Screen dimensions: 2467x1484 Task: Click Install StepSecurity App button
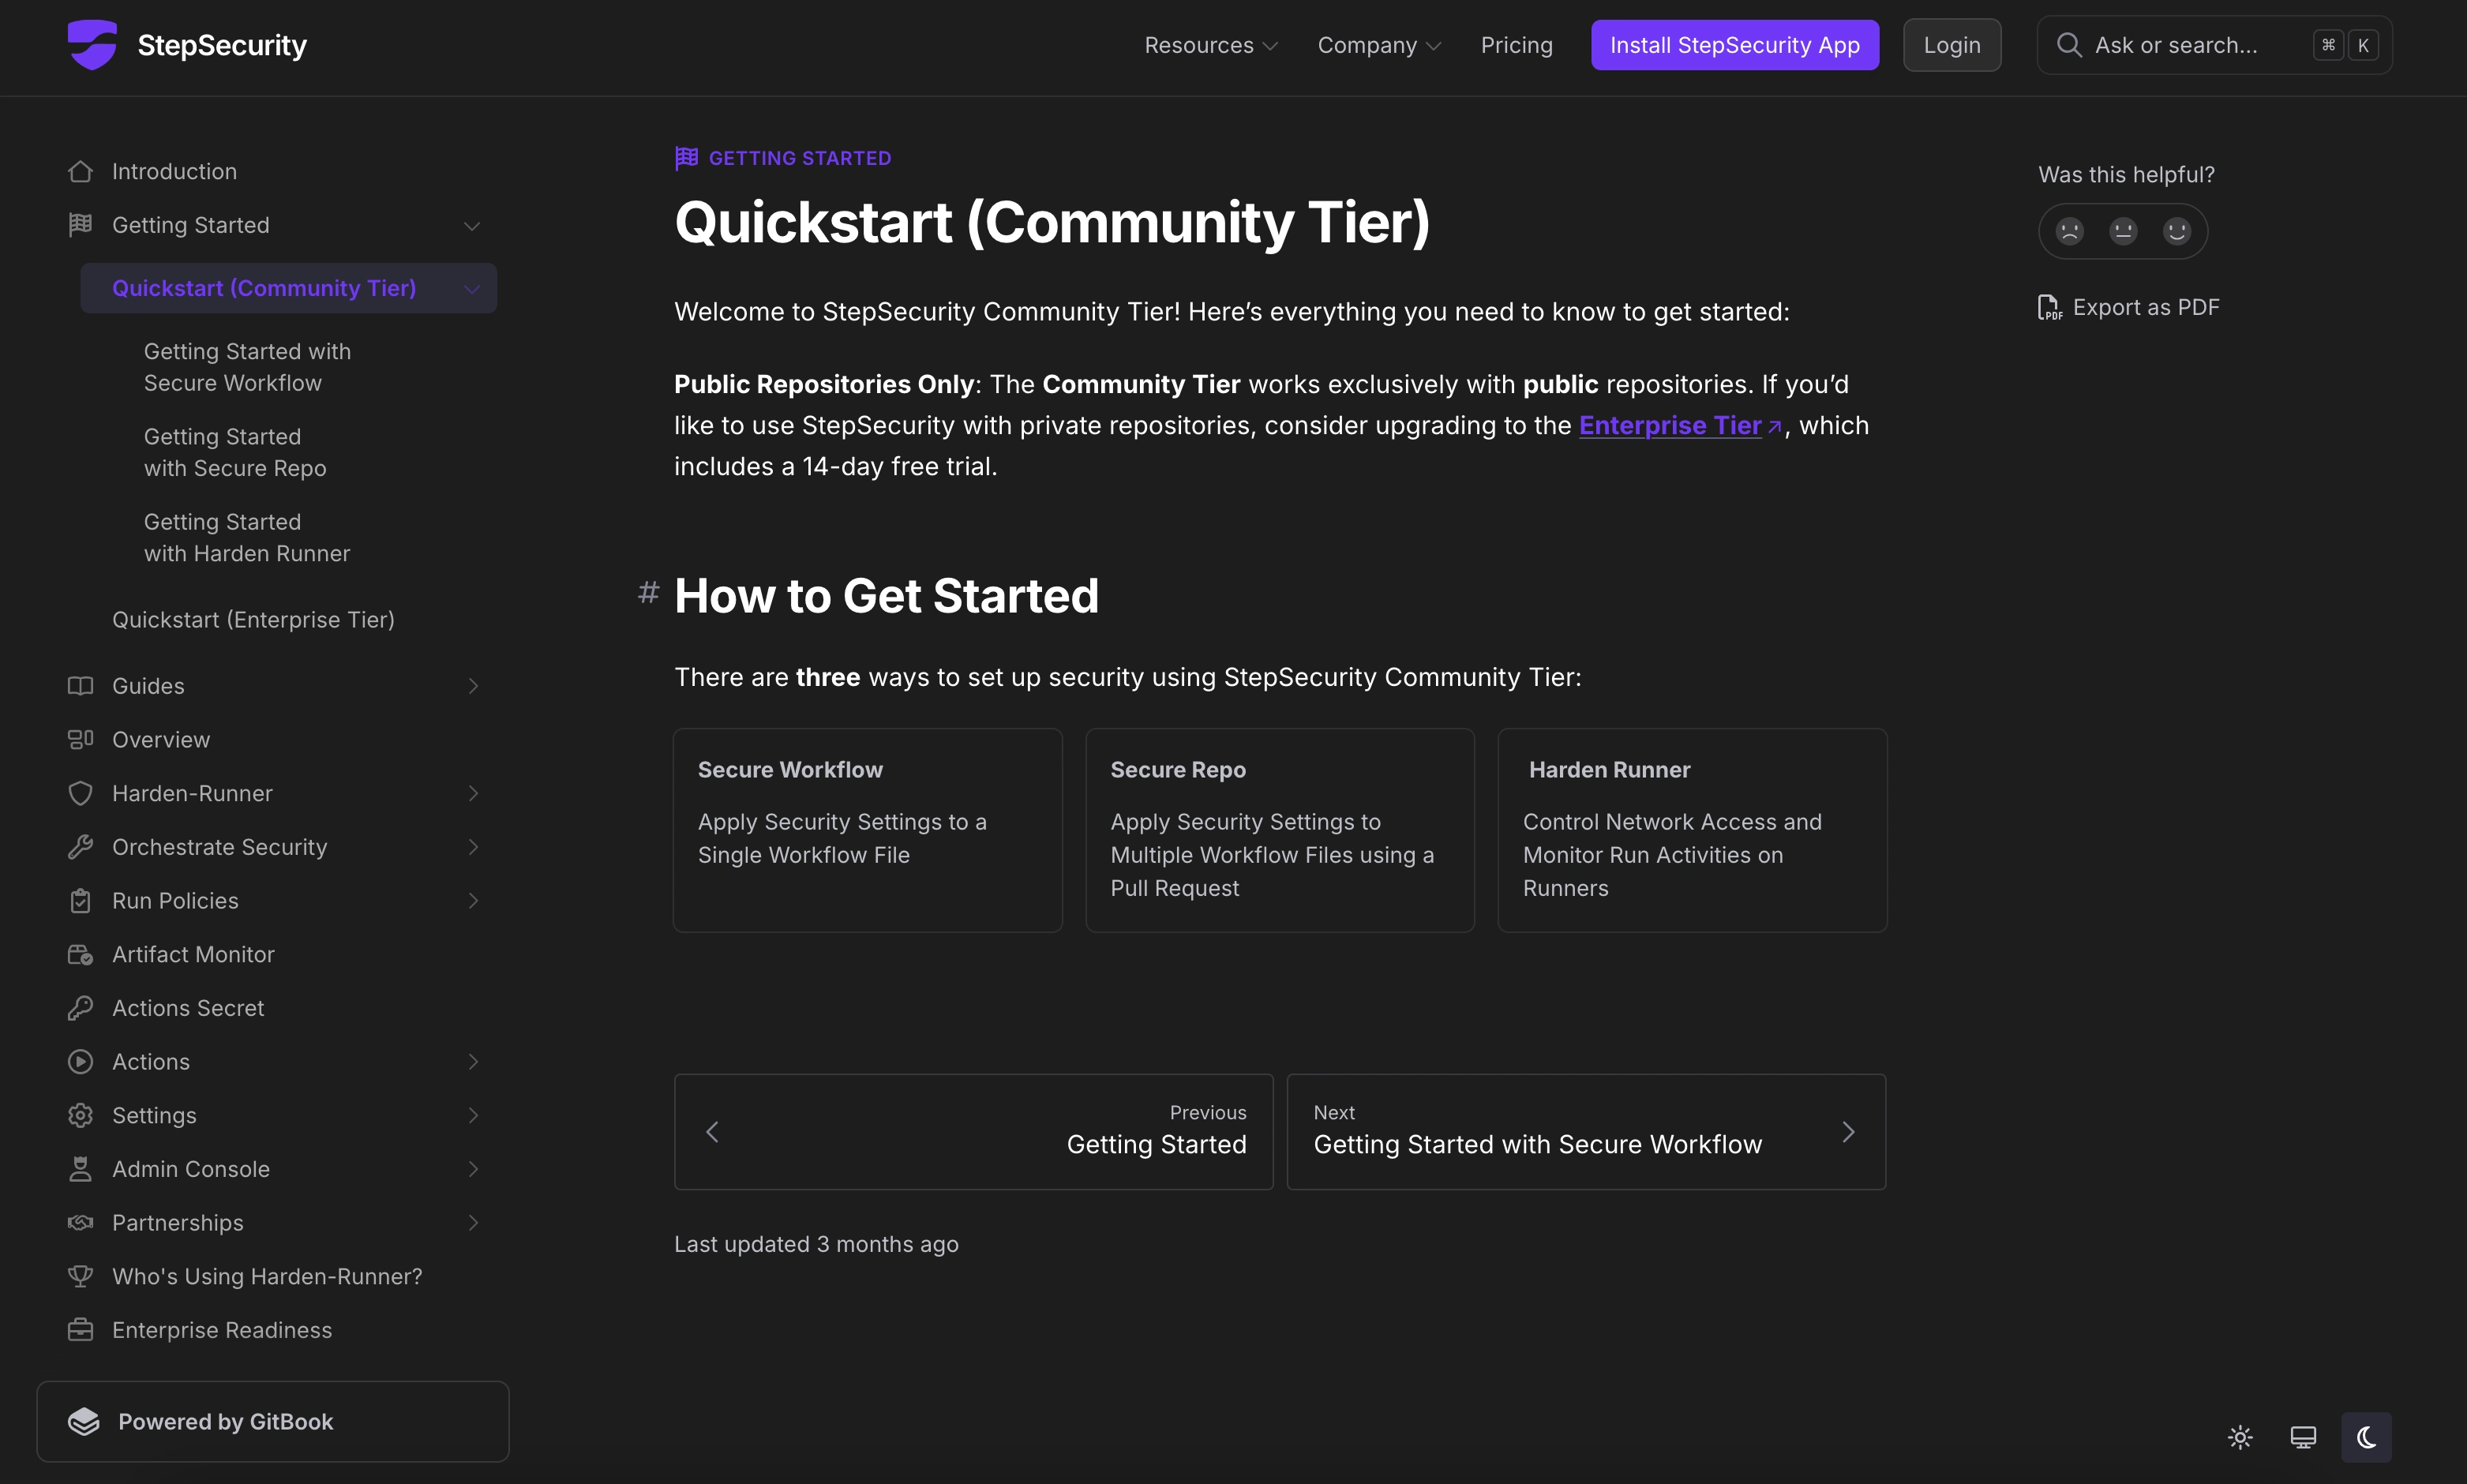pyautogui.click(x=1734, y=45)
